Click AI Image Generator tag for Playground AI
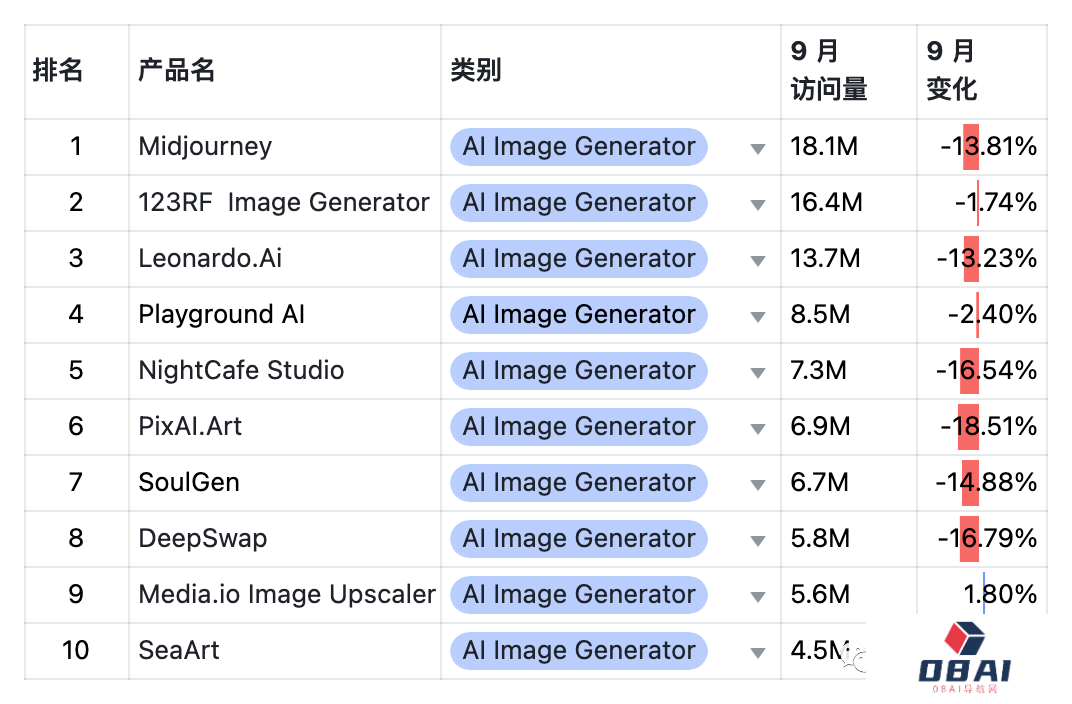This screenshot has height=704, width=1072. [x=578, y=315]
